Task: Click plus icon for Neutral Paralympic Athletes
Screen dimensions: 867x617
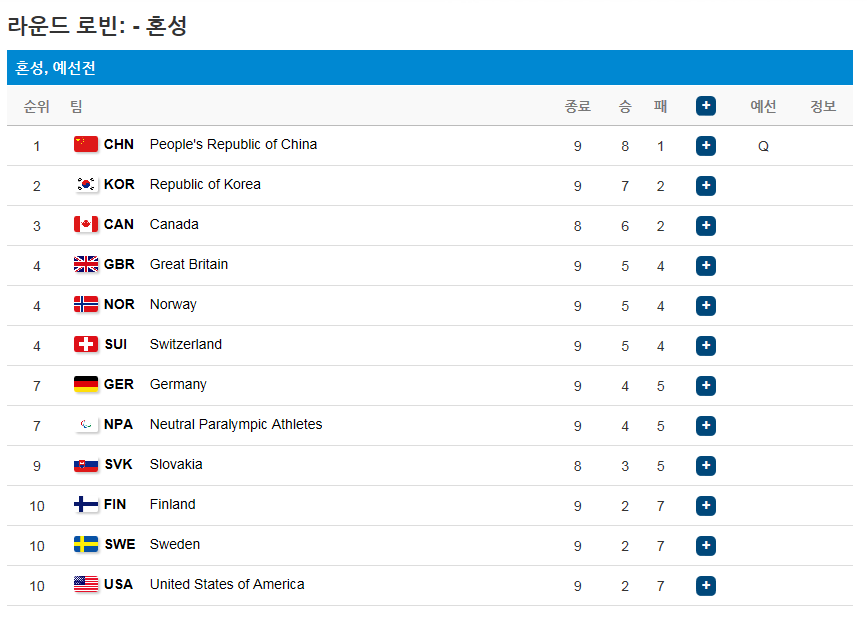Action: [x=706, y=426]
